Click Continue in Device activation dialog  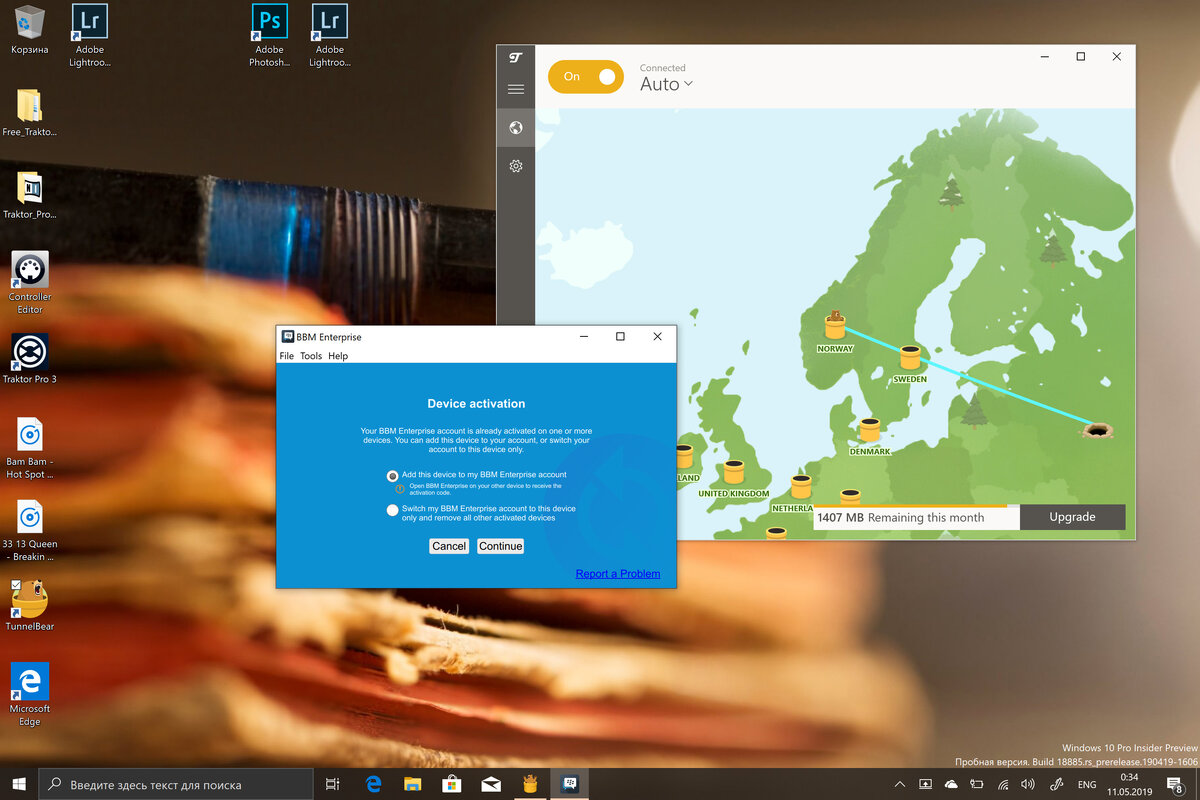(501, 546)
